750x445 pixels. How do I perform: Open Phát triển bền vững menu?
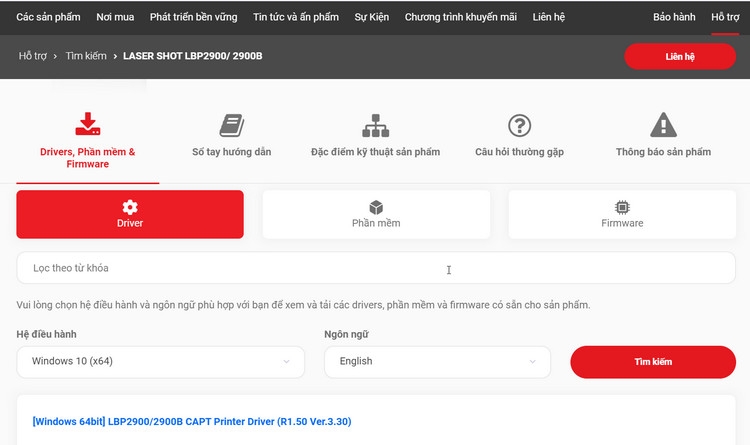[x=193, y=17]
